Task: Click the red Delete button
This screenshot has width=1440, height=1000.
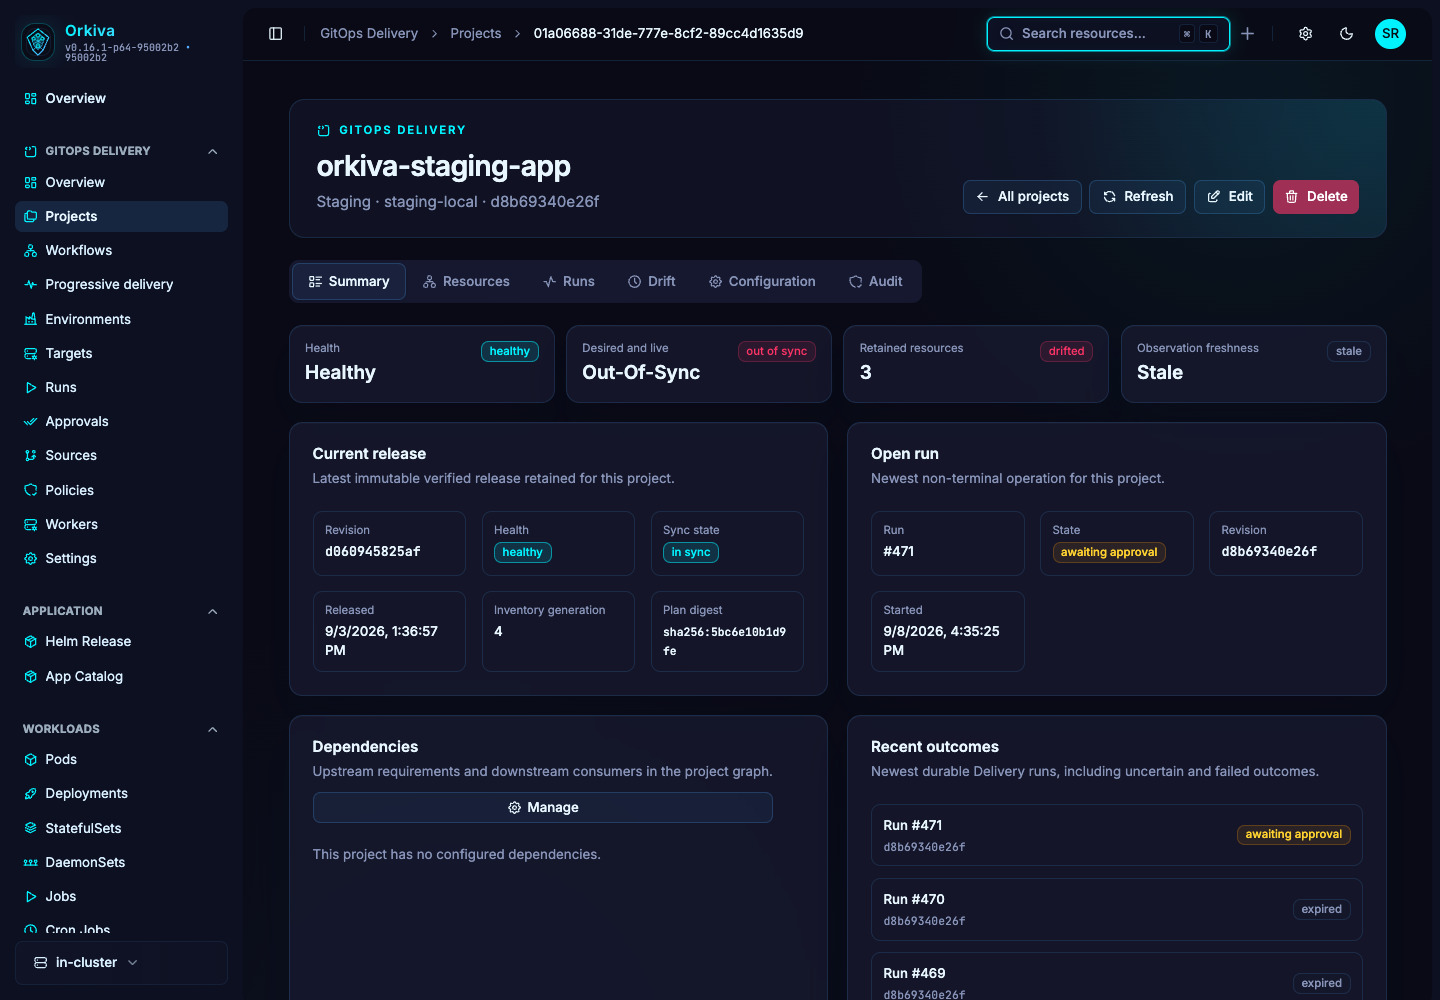Action: pos(1315,197)
